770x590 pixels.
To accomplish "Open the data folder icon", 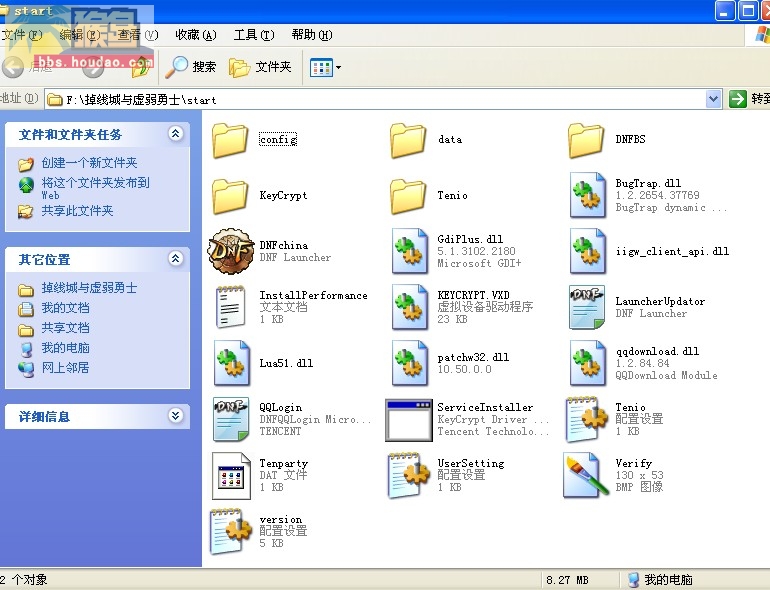I will click(x=408, y=140).
